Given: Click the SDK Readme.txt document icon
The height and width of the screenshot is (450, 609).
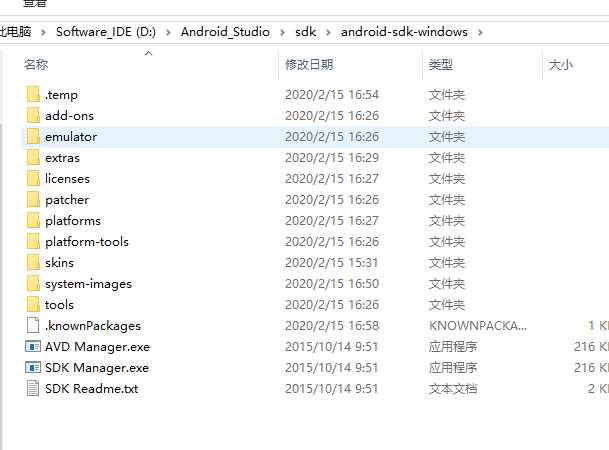Looking at the screenshot, I should [x=33, y=388].
